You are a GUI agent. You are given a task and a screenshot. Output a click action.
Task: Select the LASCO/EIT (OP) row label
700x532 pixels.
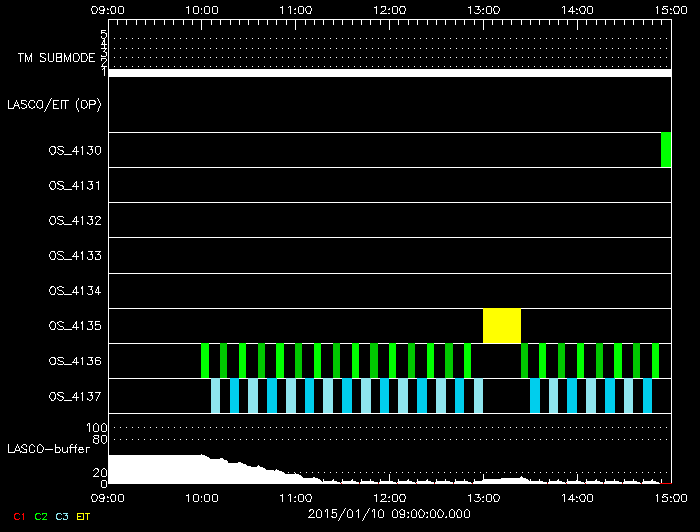coord(54,104)
